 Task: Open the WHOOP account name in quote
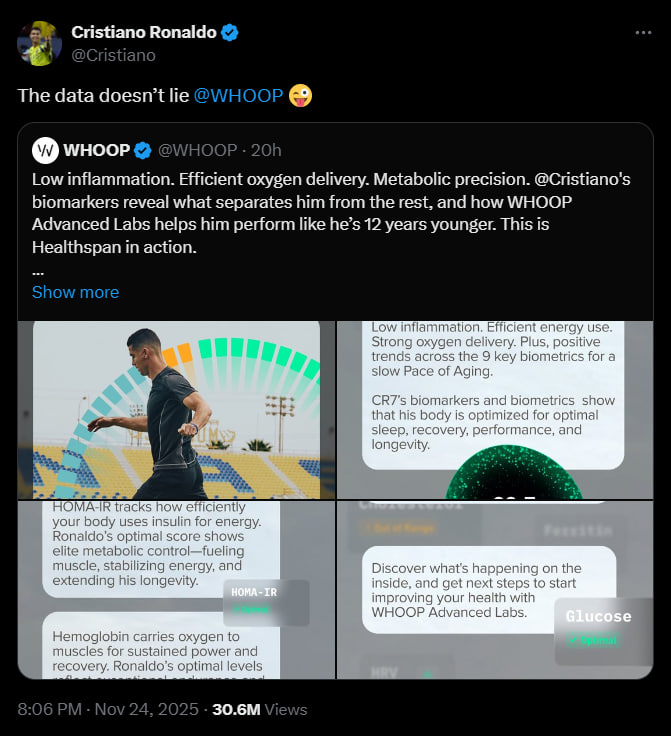pos(96,150)
